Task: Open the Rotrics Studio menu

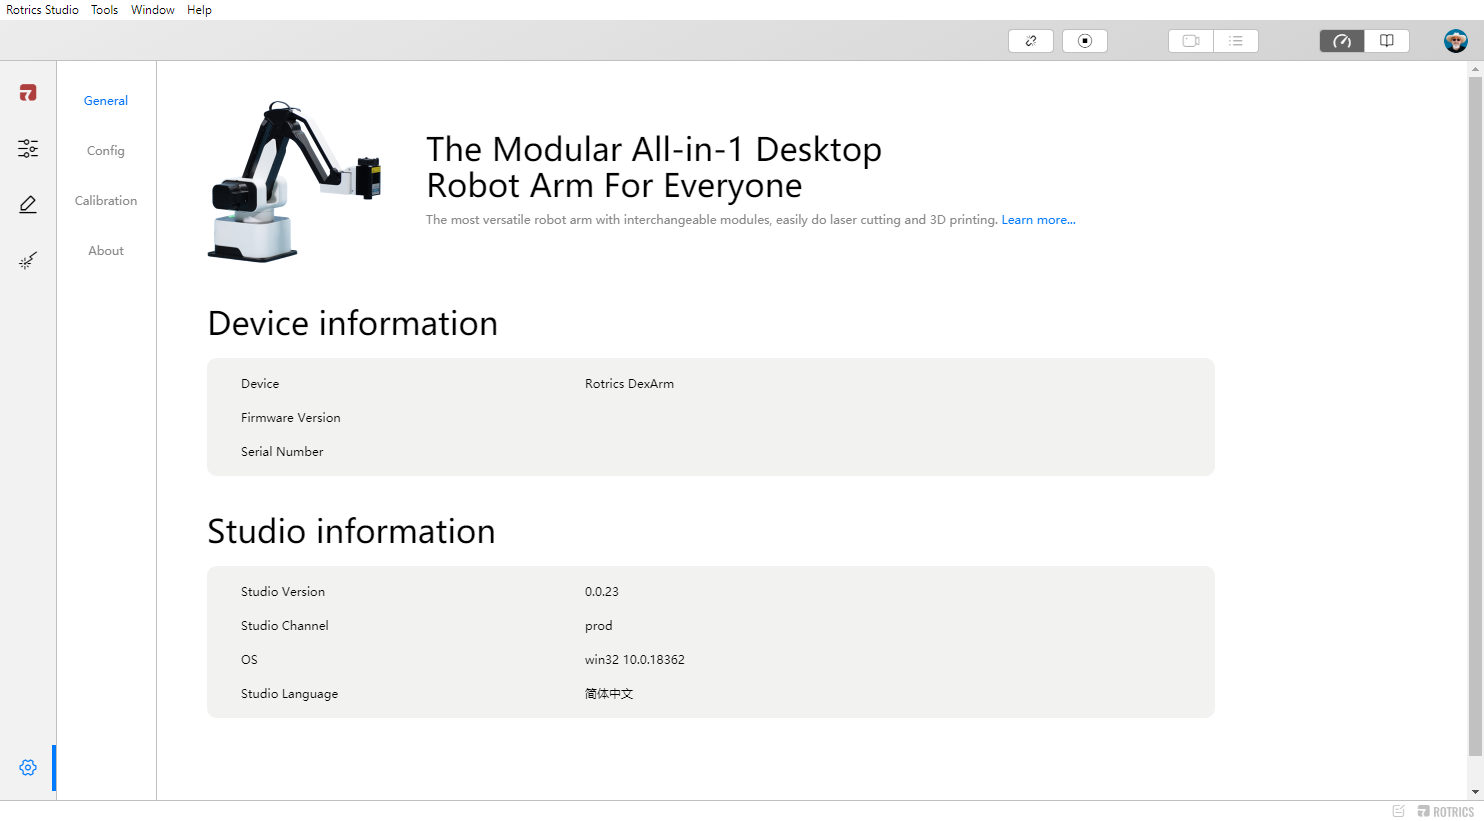Action: 42,10
